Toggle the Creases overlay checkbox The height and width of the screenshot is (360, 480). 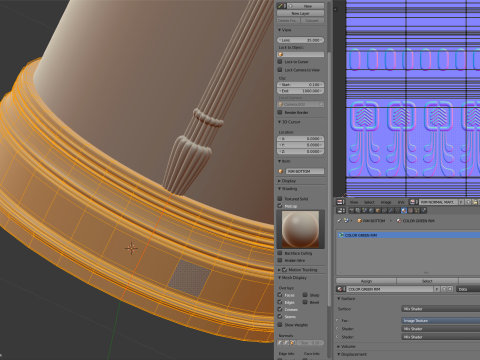(x=280, y=309)
